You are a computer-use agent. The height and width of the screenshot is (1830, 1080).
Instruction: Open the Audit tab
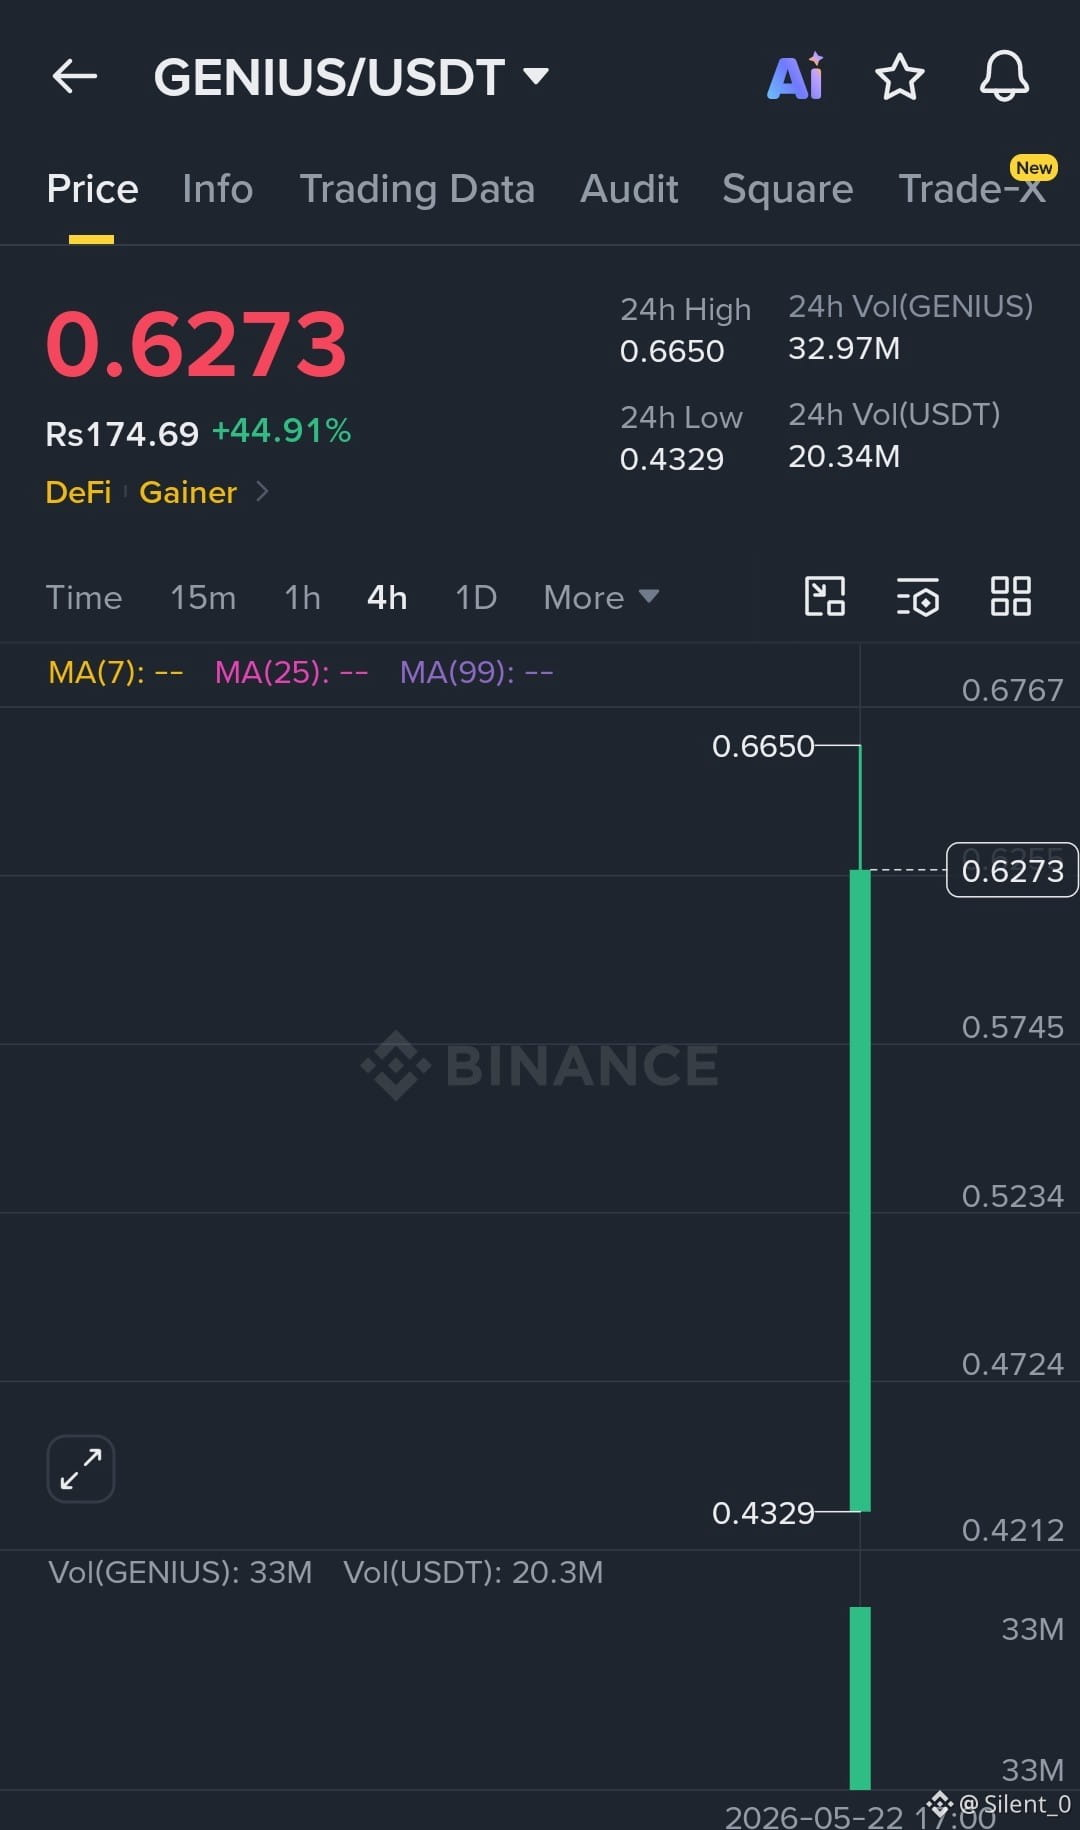(629, 188)
